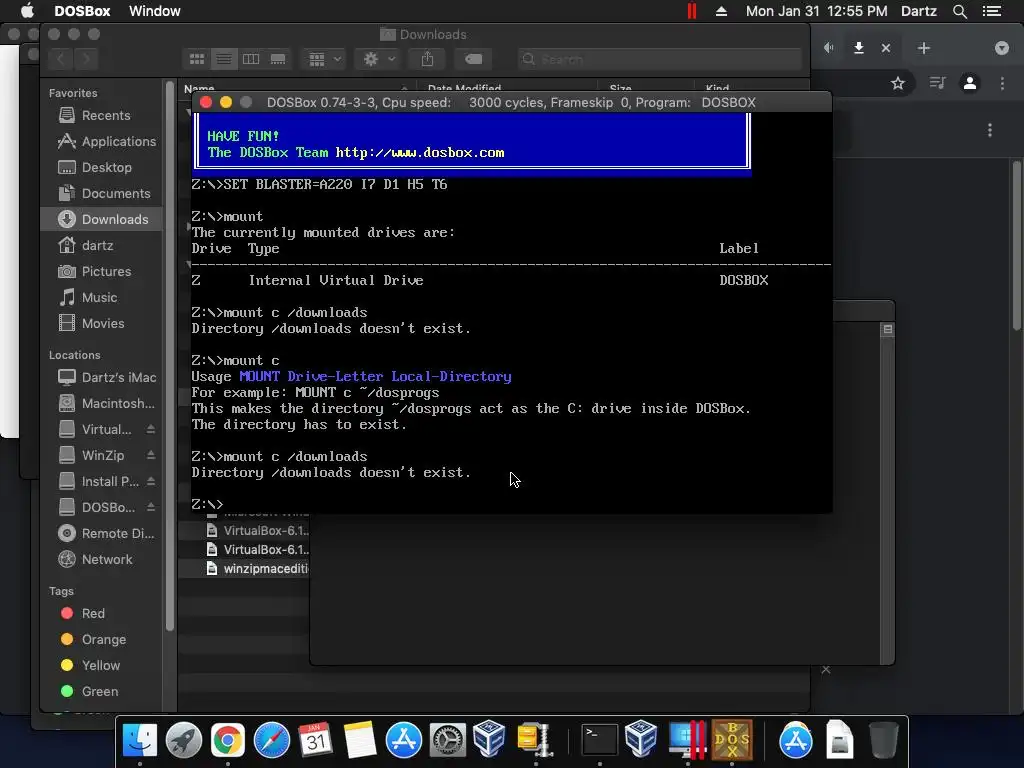The height and width of the screenshot is (768, 1024).
Task: Open Finder from the Dock
Action: 140,740
